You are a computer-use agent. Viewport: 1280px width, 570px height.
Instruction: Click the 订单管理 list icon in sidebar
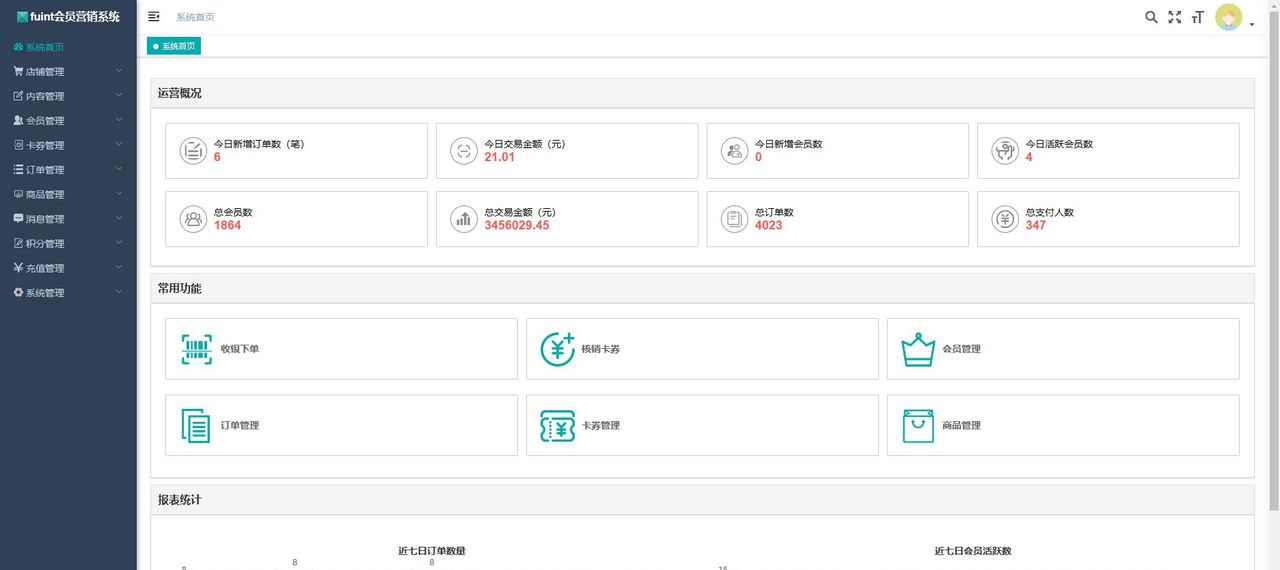coord(18,170)
